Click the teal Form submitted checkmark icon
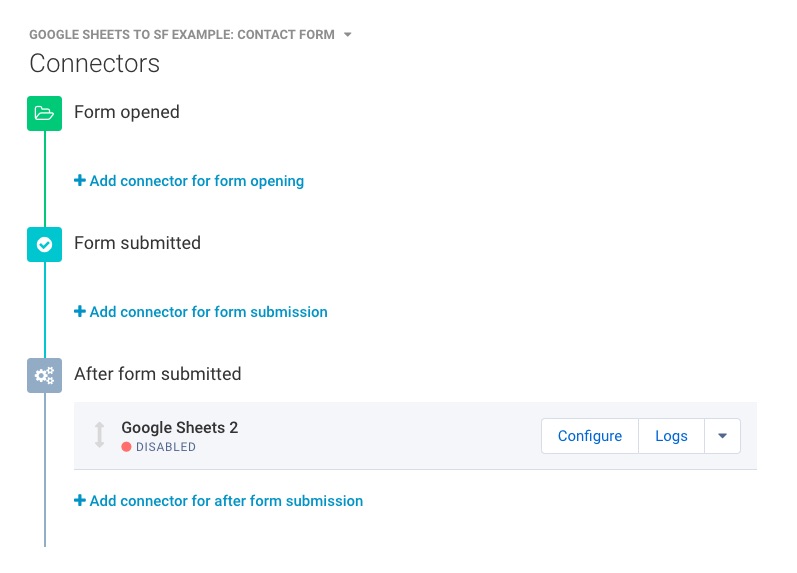This screenshot has height=573, width=797. pos(44,245)
